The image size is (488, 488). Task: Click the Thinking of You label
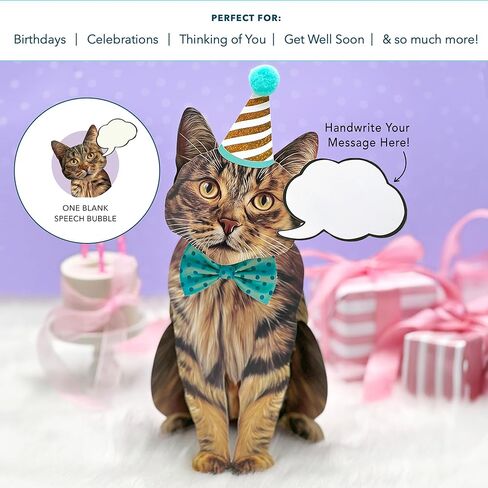(222, 39)
